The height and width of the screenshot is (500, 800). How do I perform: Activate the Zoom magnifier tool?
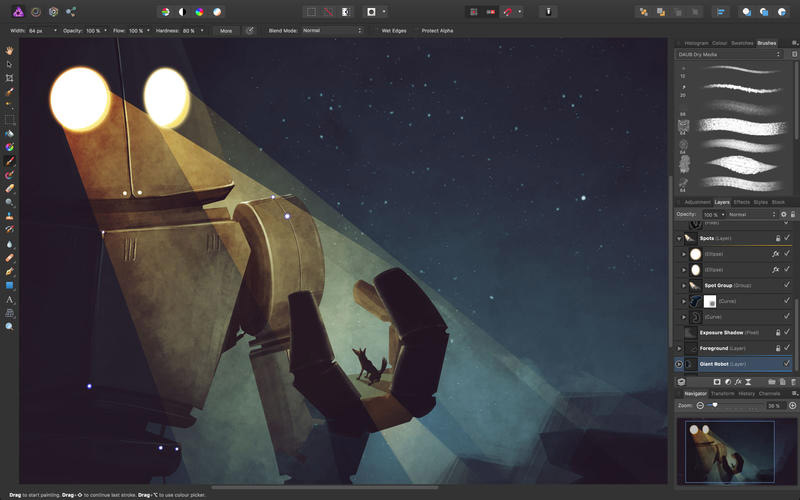point(10,326)
